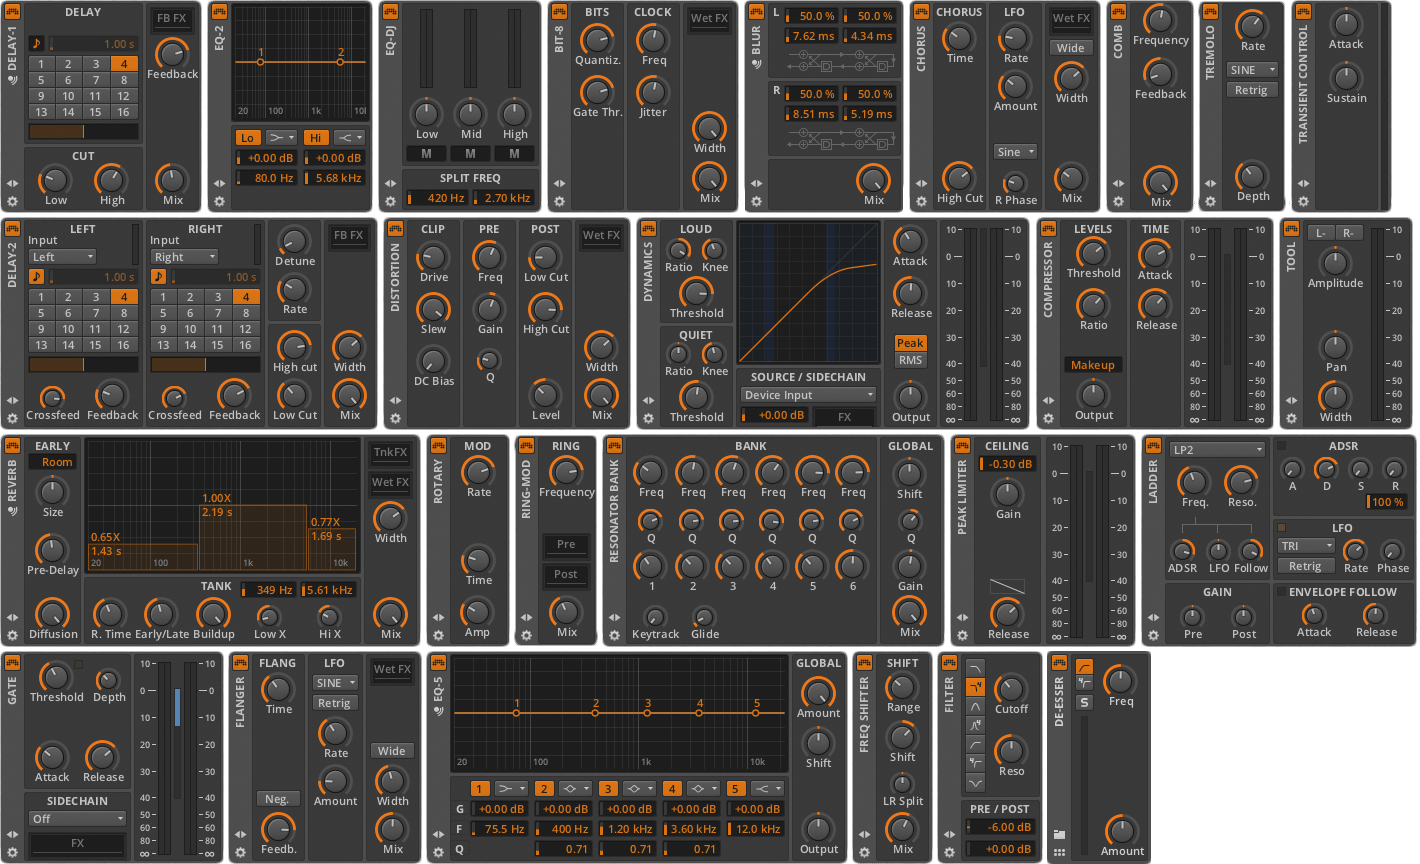
Task: Open the Pre chain in RING-MOD
Action: click(566, 545)
